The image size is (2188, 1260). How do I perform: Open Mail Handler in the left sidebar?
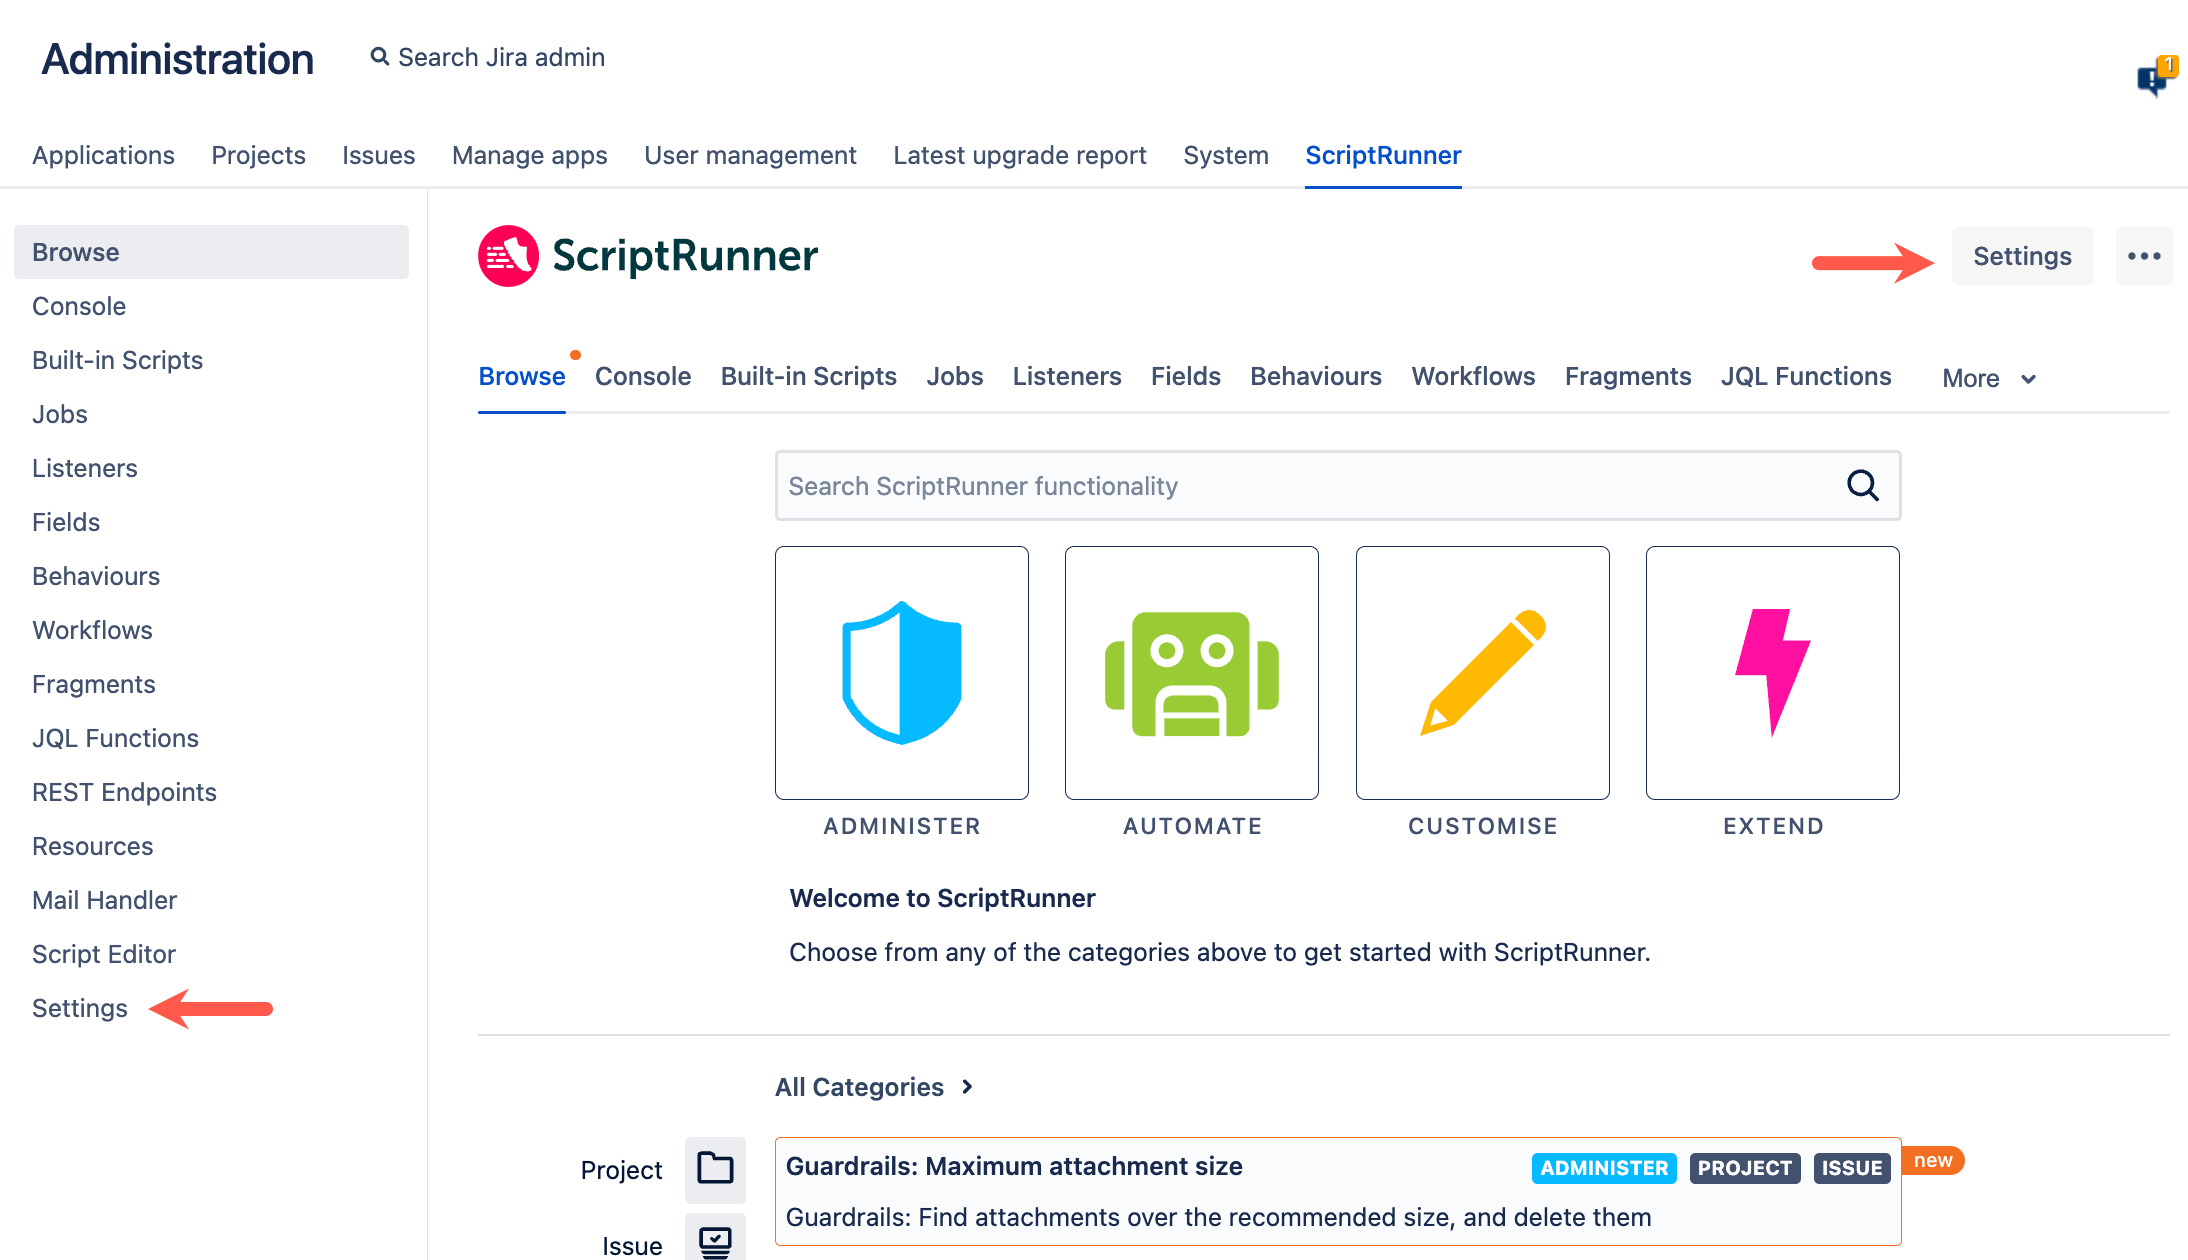[x=104, y=900]
